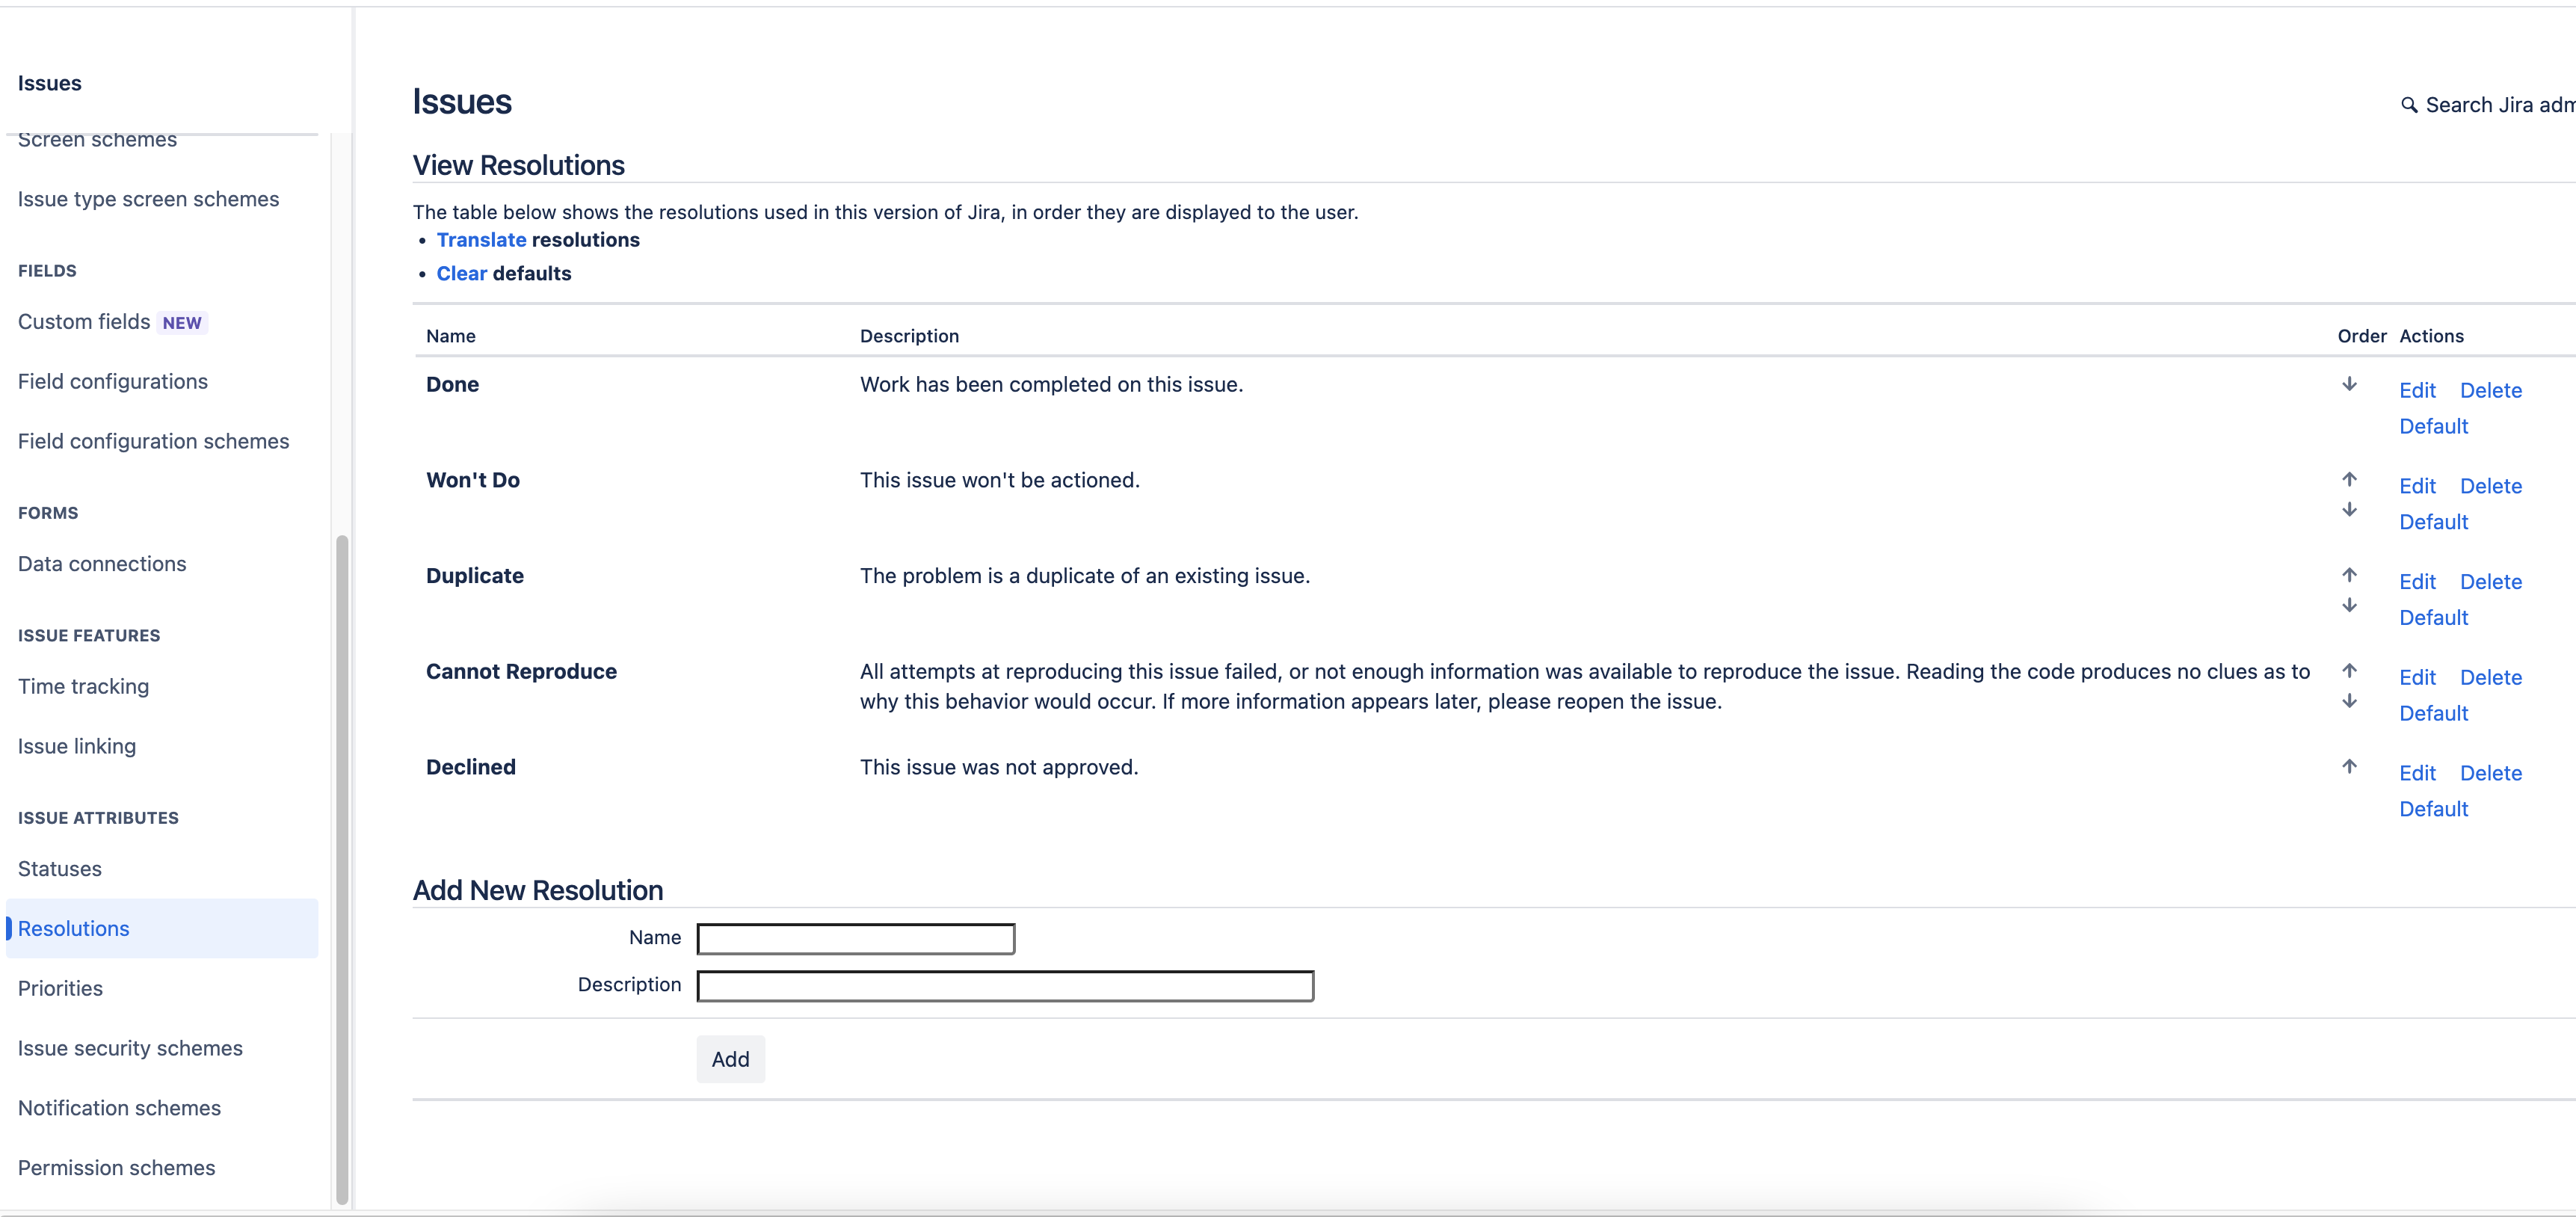Click Translate resolutions link

[481, 240]
